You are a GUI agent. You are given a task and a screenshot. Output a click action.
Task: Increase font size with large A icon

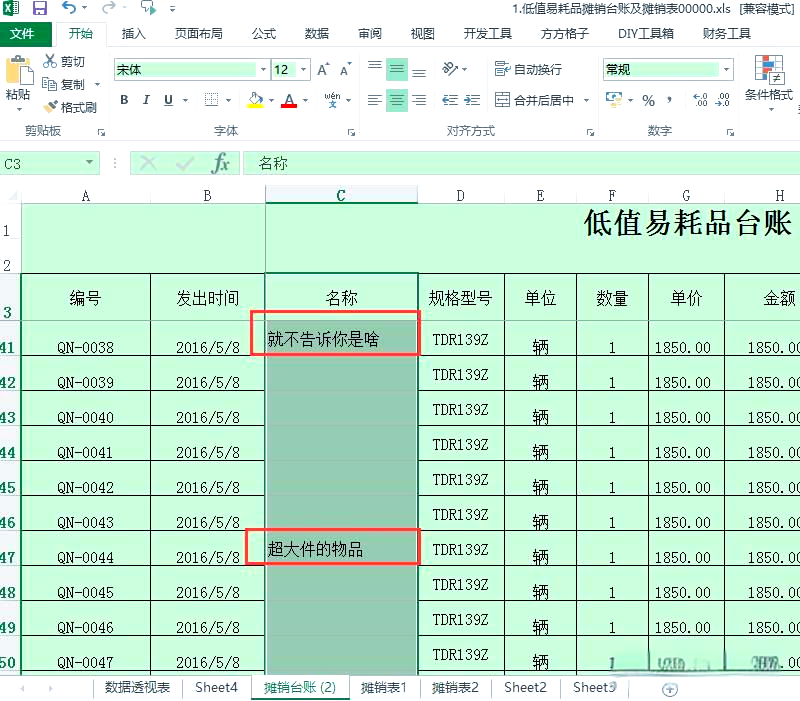pyautogui.click(x=323, y=69)
